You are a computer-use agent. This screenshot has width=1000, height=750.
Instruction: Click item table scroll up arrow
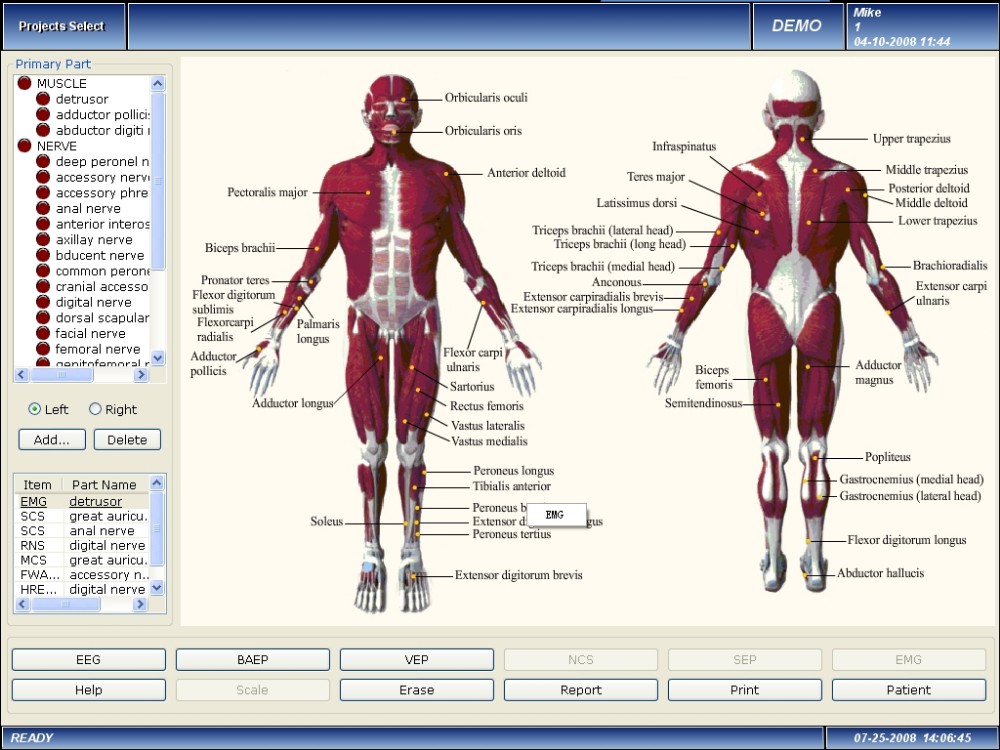tap(157, 483)
